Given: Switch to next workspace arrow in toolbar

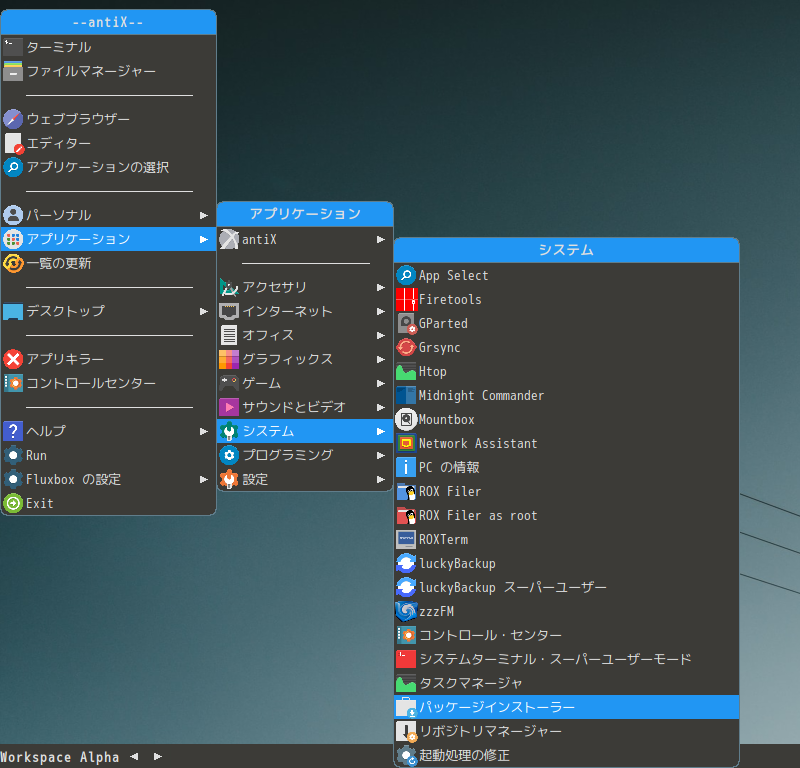Looking at the screenshot, I should coord(158,756).
